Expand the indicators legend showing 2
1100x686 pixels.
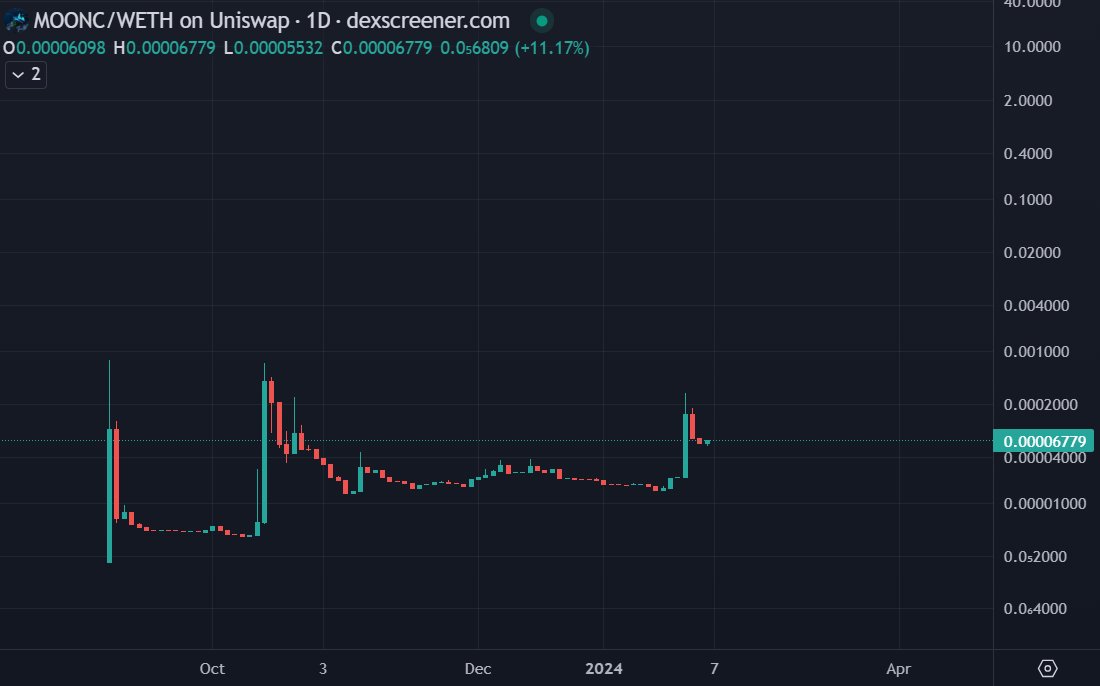26,74
